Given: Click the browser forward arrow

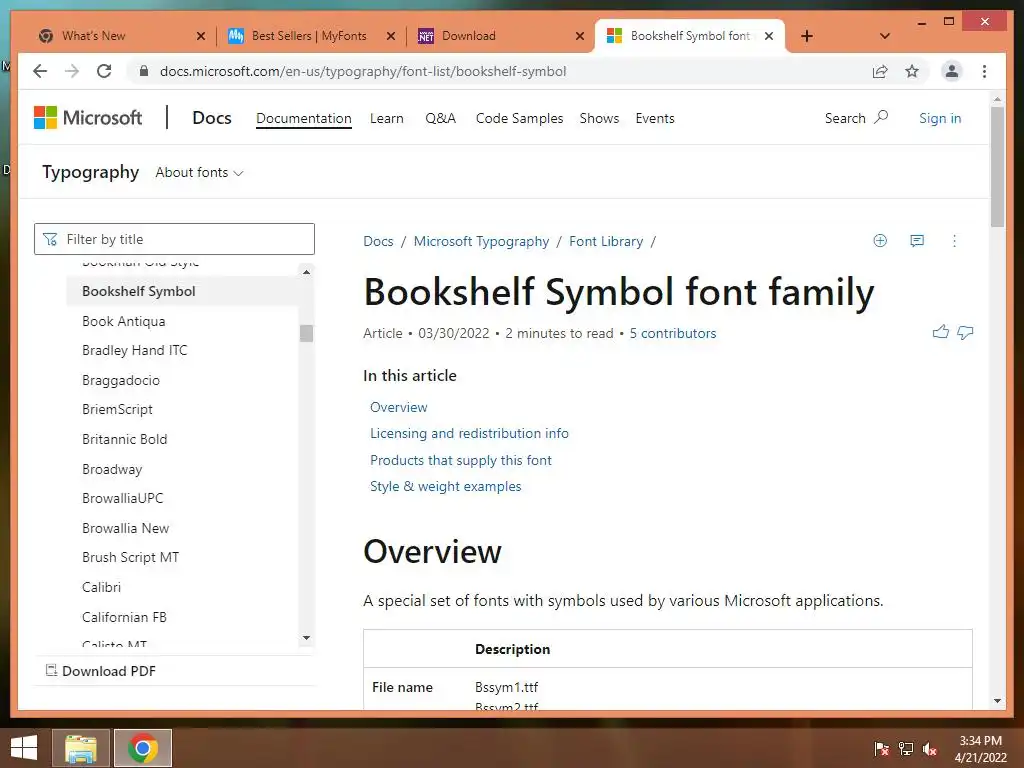Looking at the screenshot, I should 72,71.
